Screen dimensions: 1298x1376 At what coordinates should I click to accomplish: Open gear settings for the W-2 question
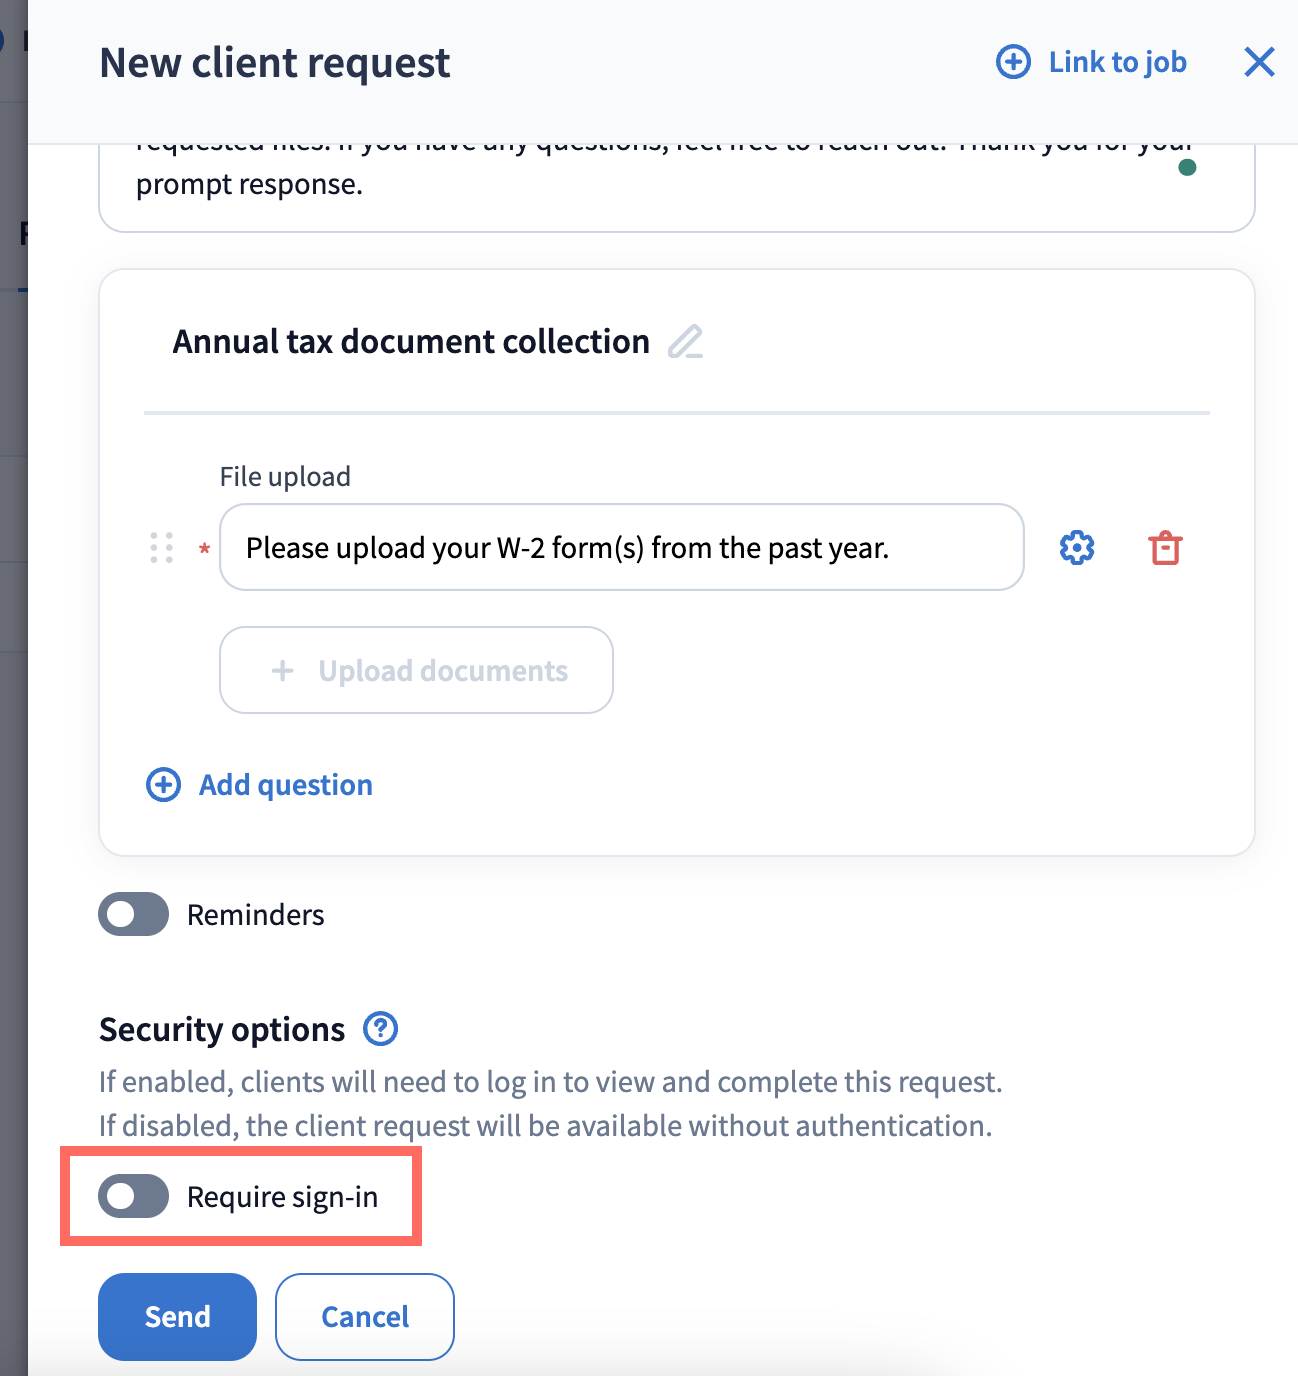(1077, 548)
